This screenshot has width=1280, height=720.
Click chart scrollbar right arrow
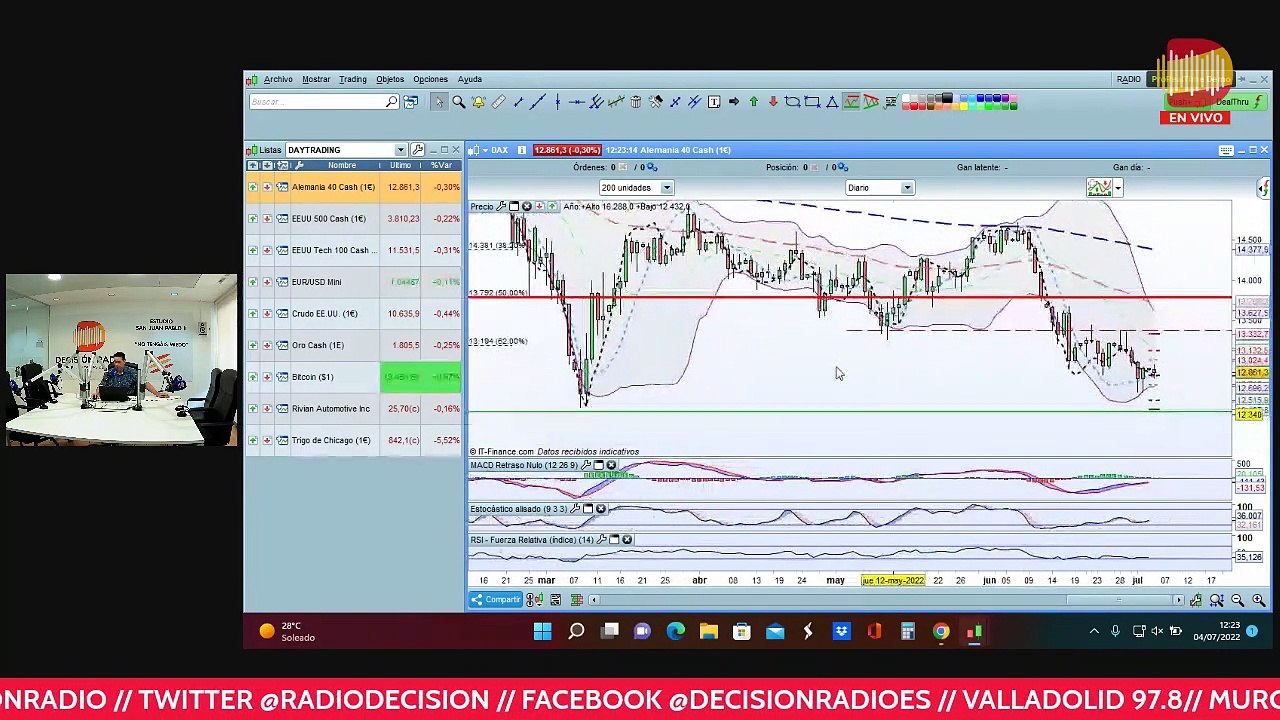point(1180,600)
